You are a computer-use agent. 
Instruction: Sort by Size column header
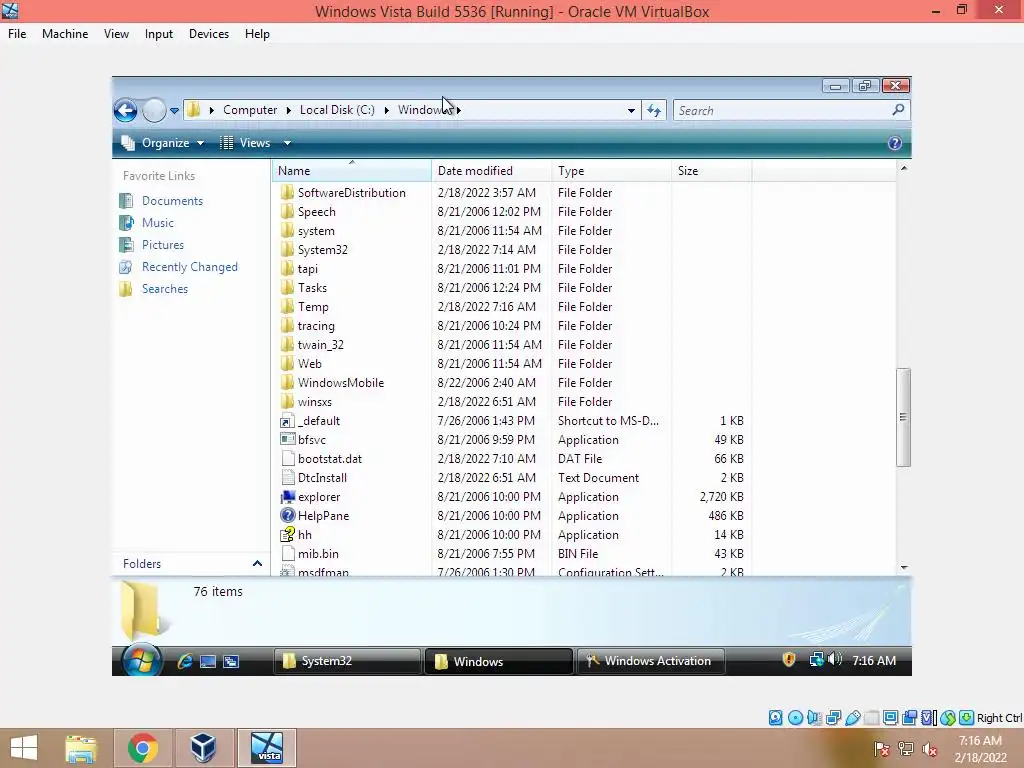(x=712, y=170)
